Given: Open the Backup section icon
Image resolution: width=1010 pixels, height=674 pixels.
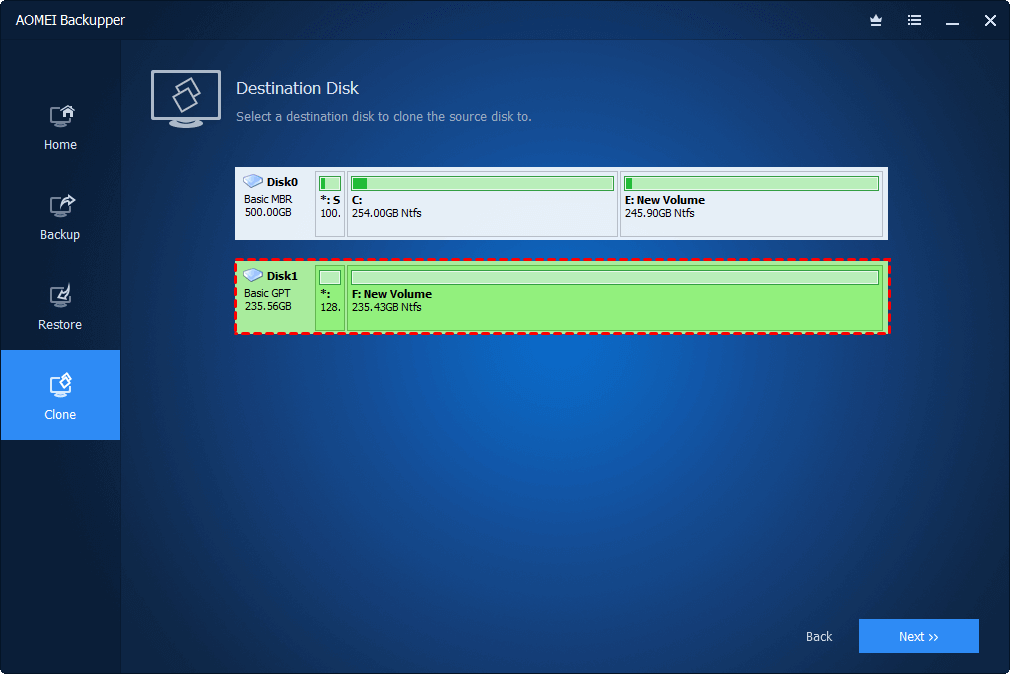Looking at the screenshot, I should (x=62, y=206).
